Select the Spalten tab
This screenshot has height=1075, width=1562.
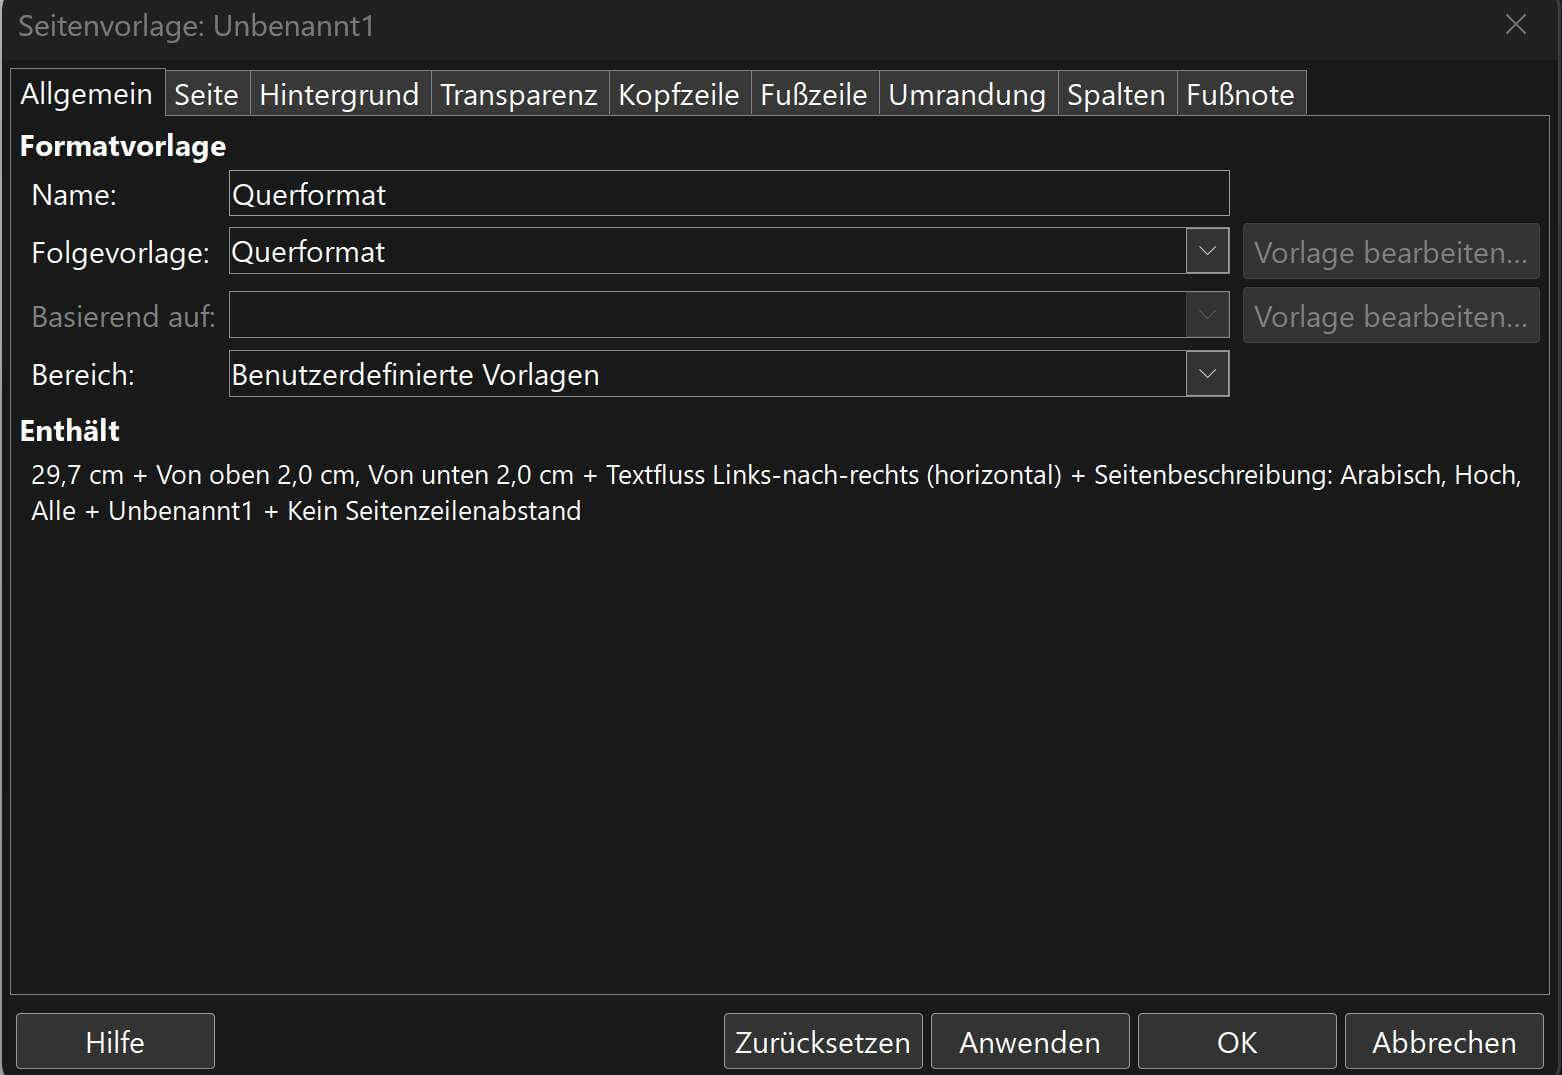point(1115,94)
